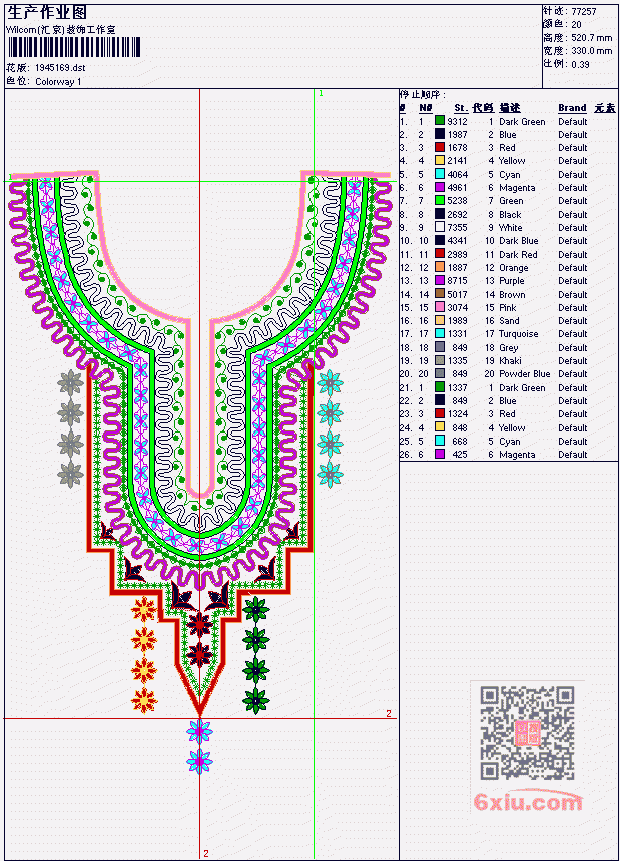
Task: Pick the Turquoise swatch beside 1331
Action: (x=440, y=333)
